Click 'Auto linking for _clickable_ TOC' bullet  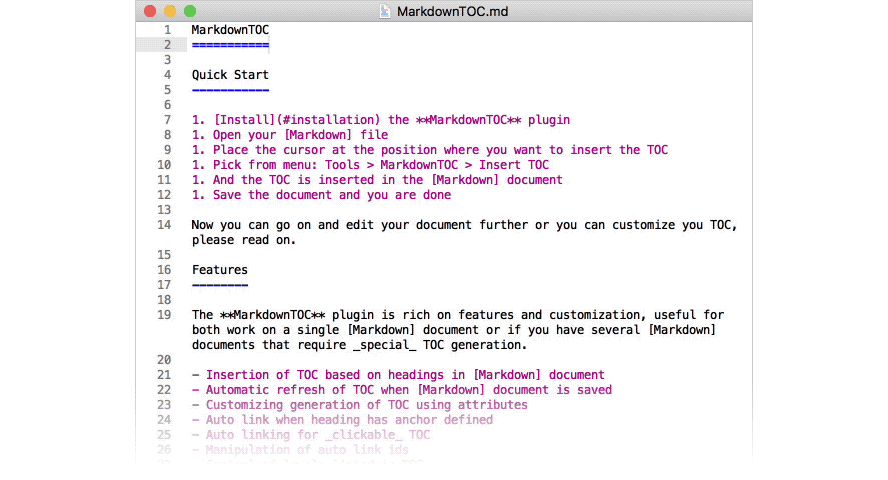pos(311,435)
